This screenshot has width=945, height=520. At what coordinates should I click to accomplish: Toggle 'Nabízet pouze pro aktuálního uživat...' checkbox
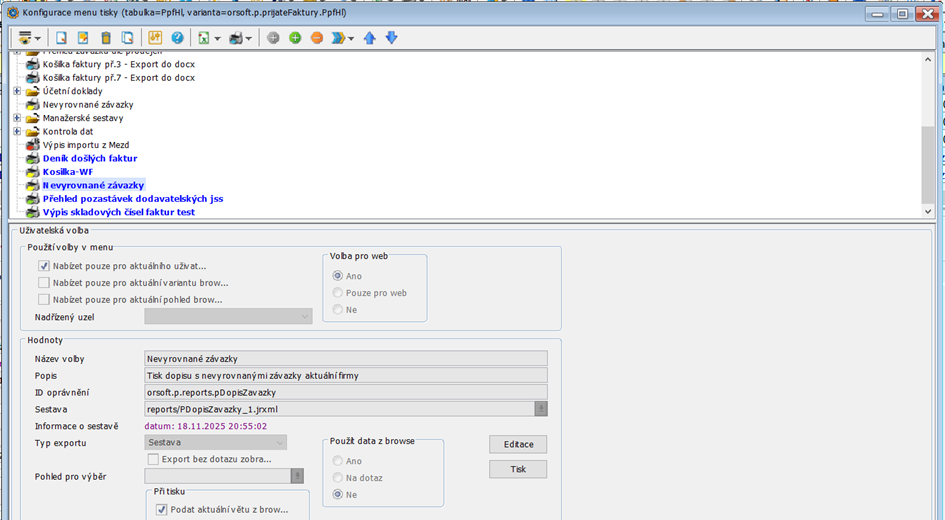pyautogui.click(x=44, y=266)
